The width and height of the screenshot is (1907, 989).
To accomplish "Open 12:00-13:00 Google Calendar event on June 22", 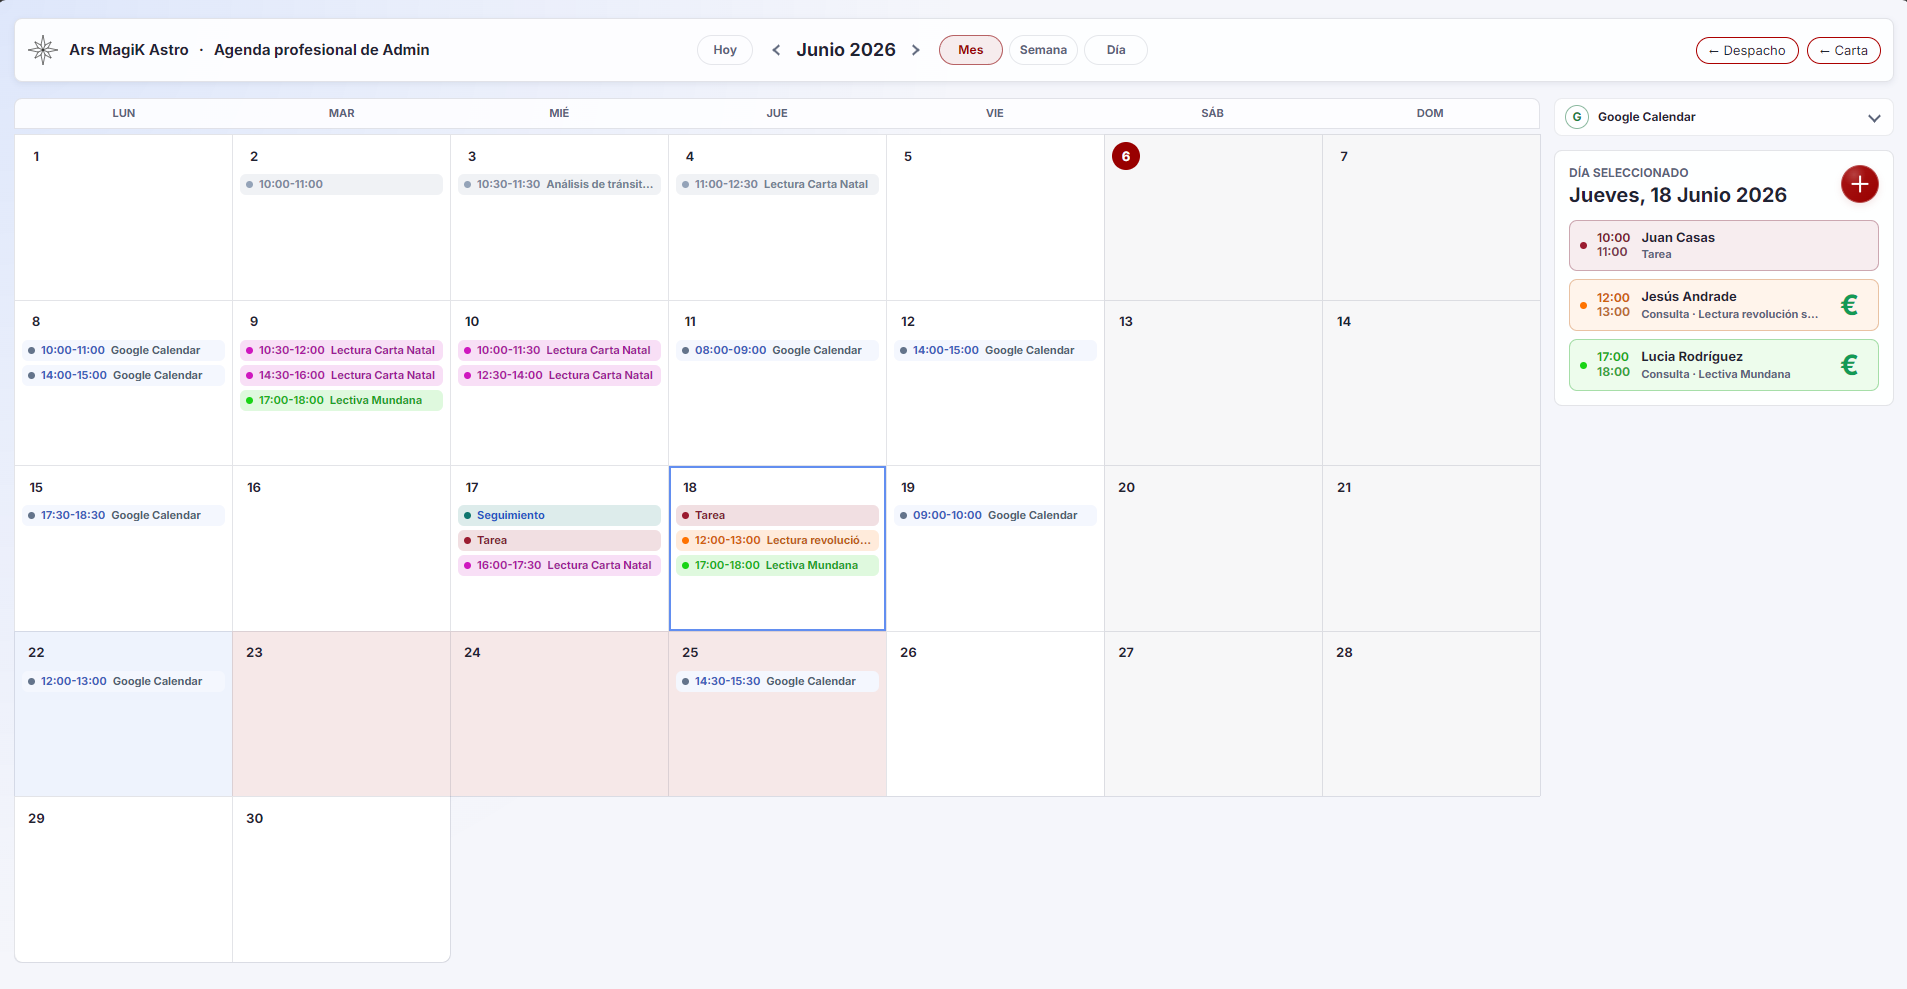I will coord(123,682).
